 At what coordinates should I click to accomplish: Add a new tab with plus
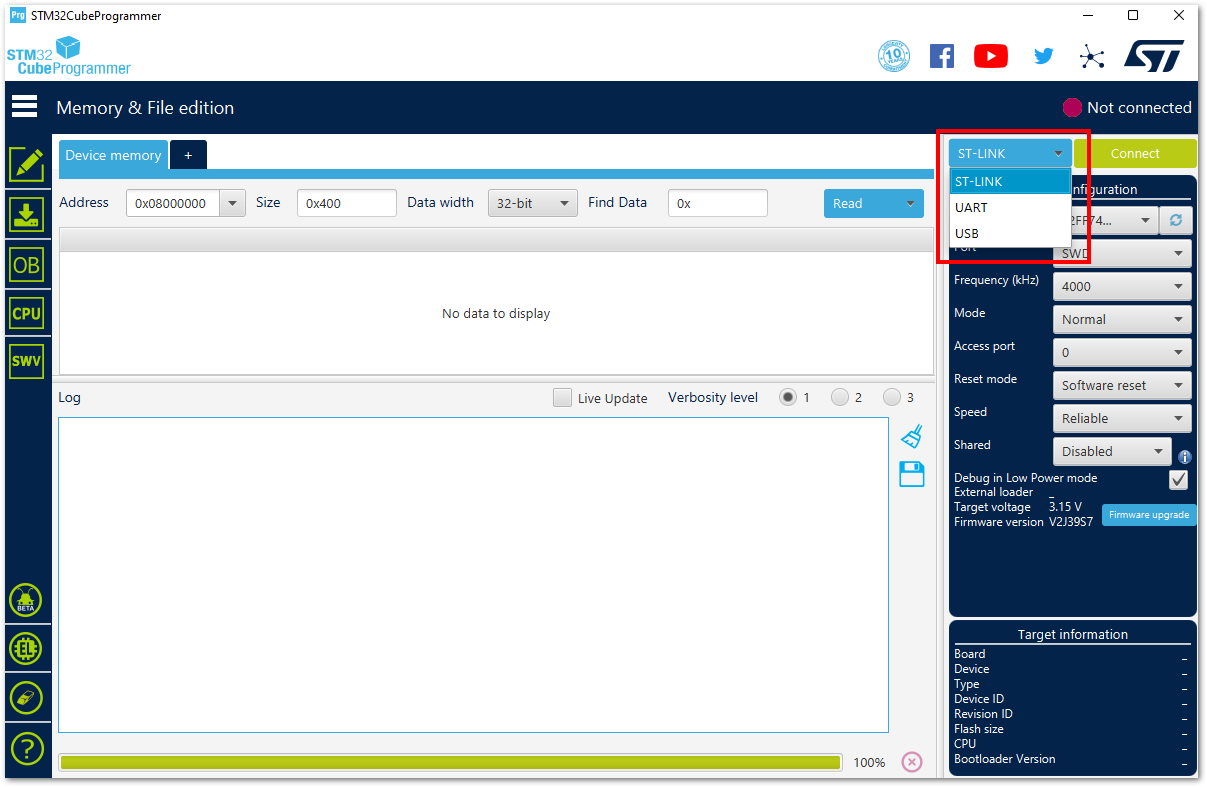click(x=188, y=155)
